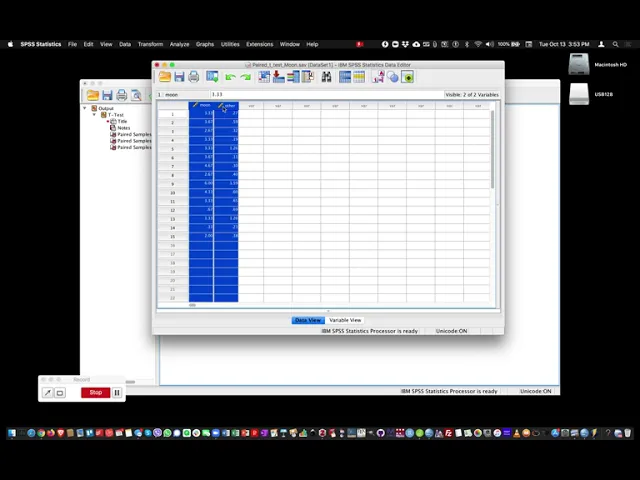The width and height of the screenshot is (640, 480).
Task: Open Find with the binoculars icon
Action: click(x=326, y=77)
